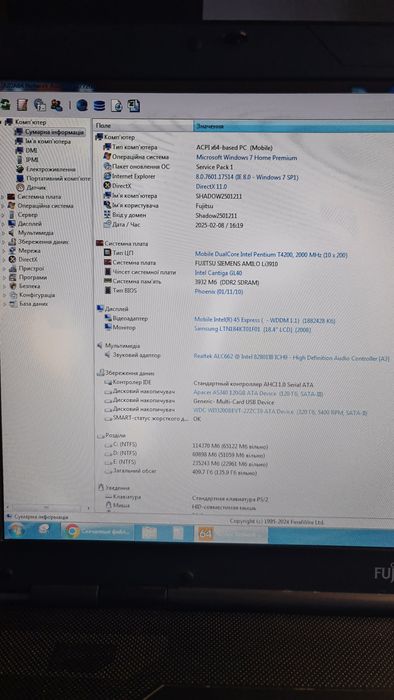Image resolution: width=394 pixels, height=700 pixels.
Task: Click the AIDA64 taskbar button
Action: click(x=230, y=533)
